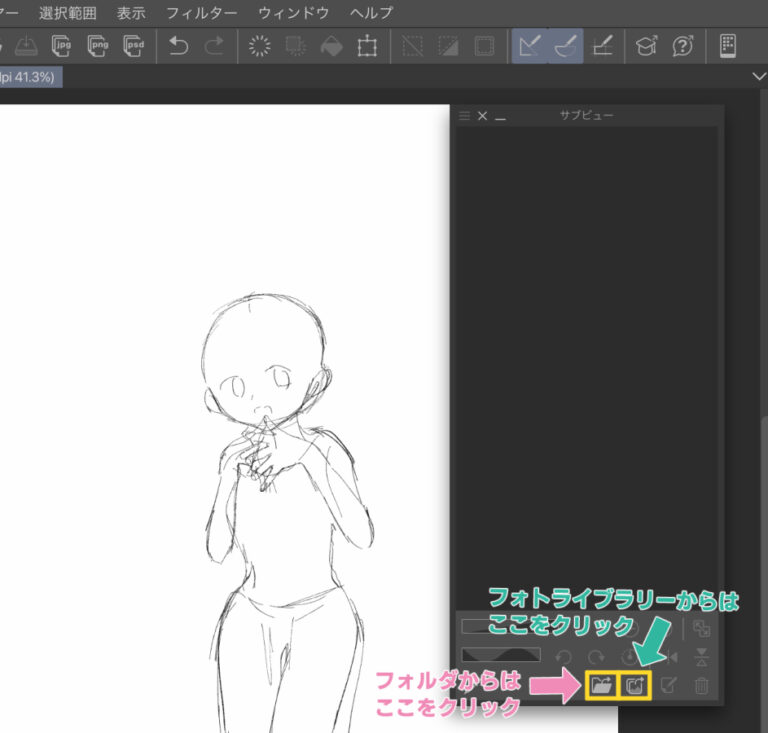Expand the canvas tab list chevron

coord(757,77)
